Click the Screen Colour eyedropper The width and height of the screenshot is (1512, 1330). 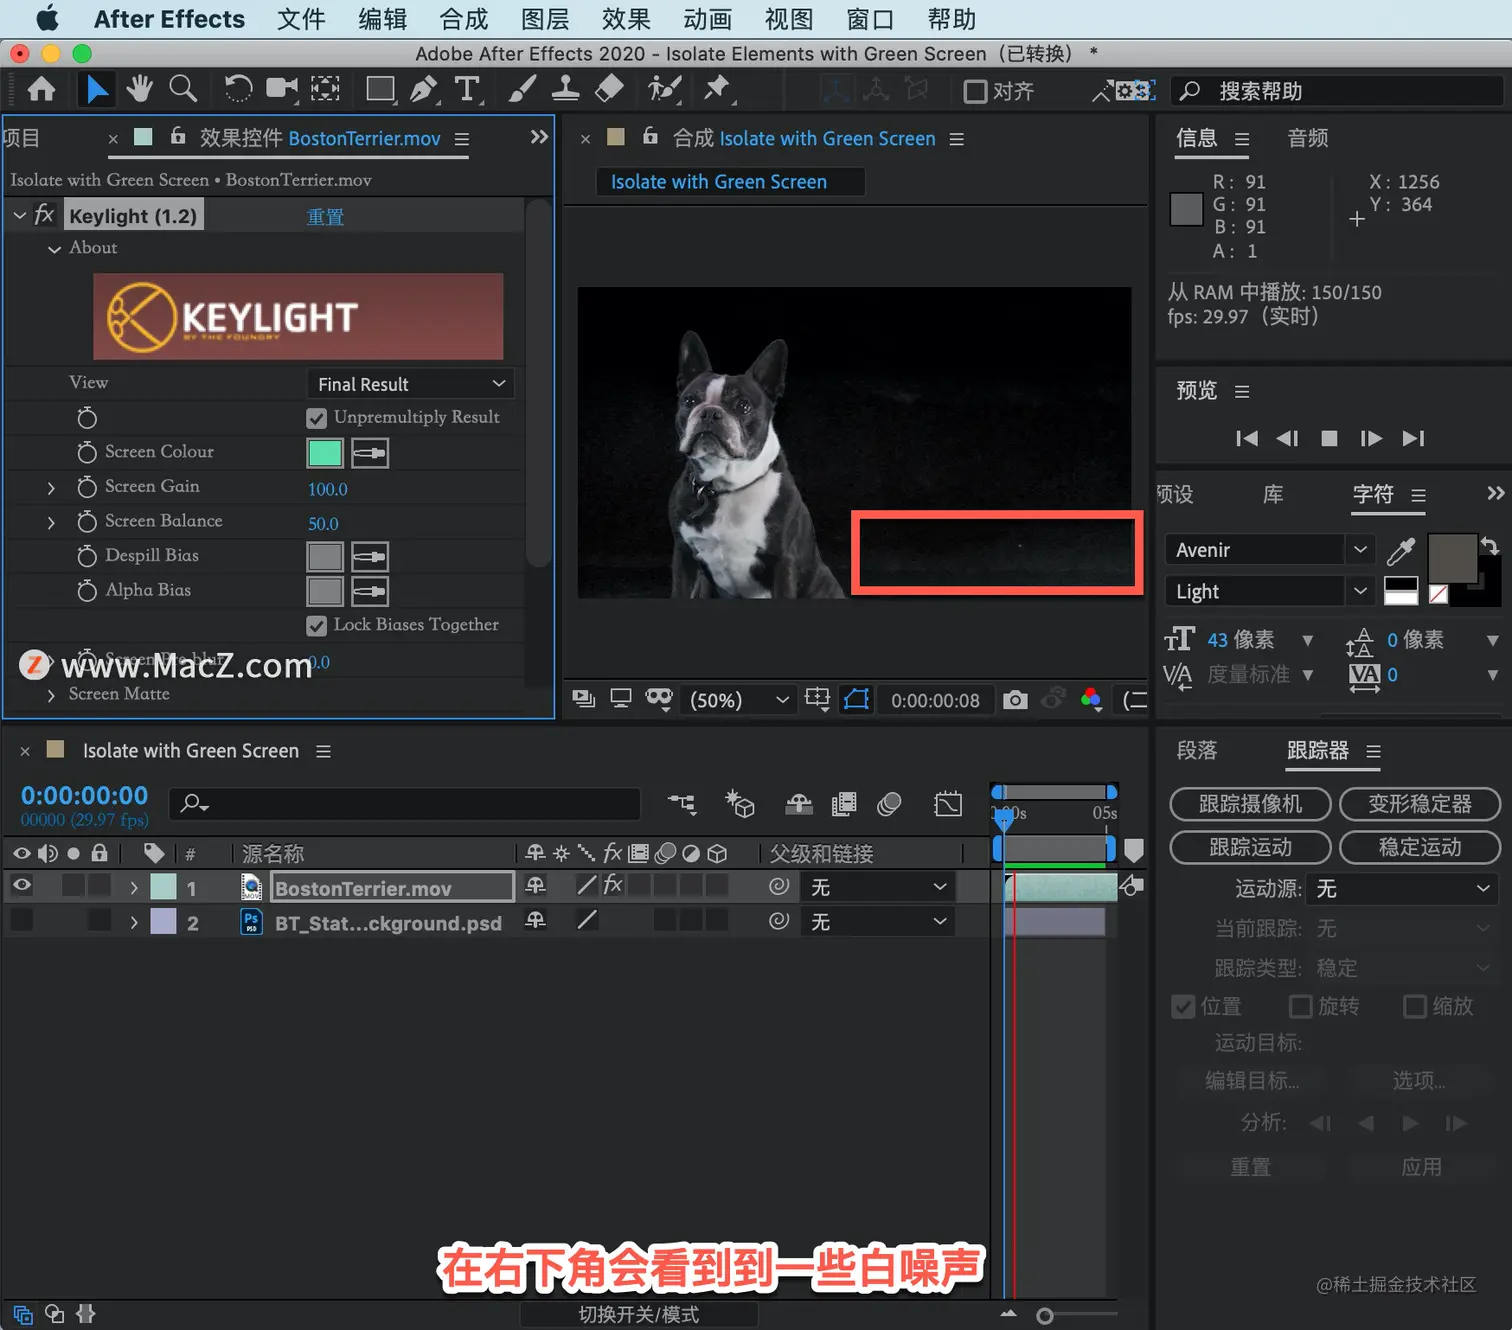pos(370,453)
